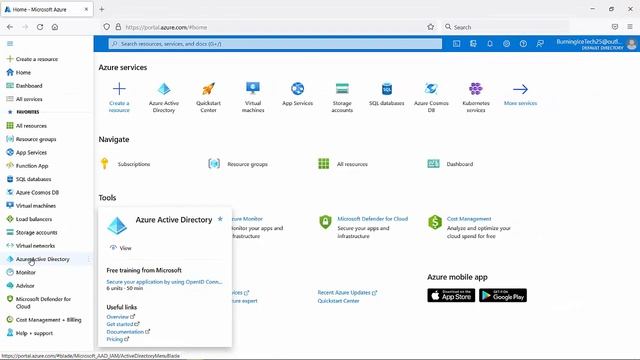Open All services in the sidebar
640x360 pixels.
[x=24, y=99]
